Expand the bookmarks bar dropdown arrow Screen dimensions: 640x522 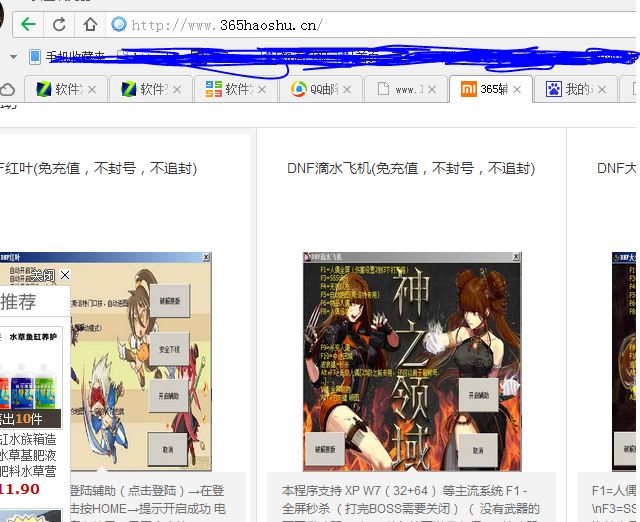tap(13, 56)
